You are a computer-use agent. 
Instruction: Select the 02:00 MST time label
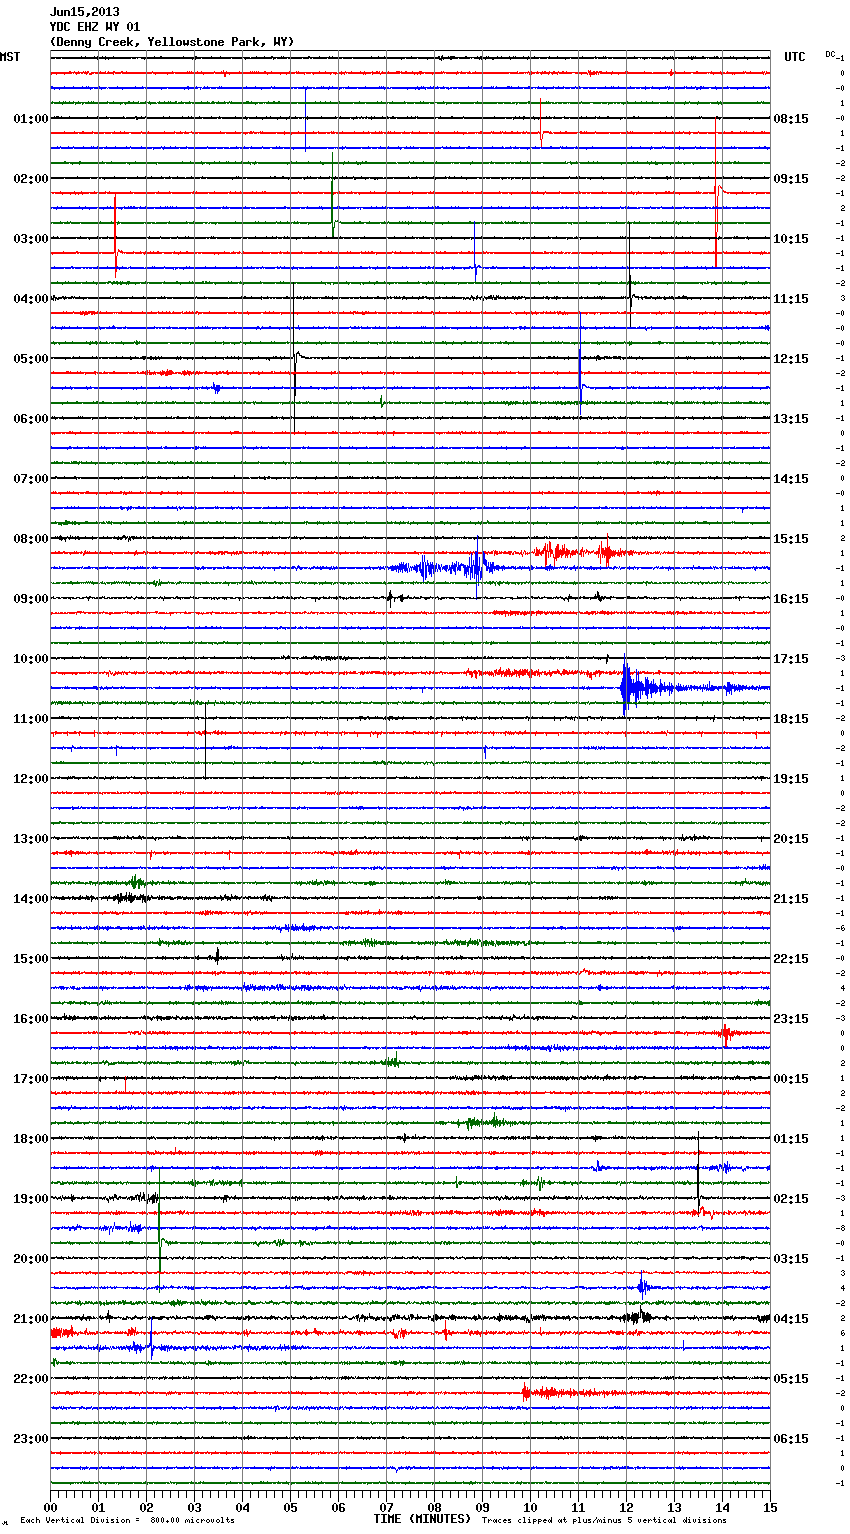click(x=31, y=179)
